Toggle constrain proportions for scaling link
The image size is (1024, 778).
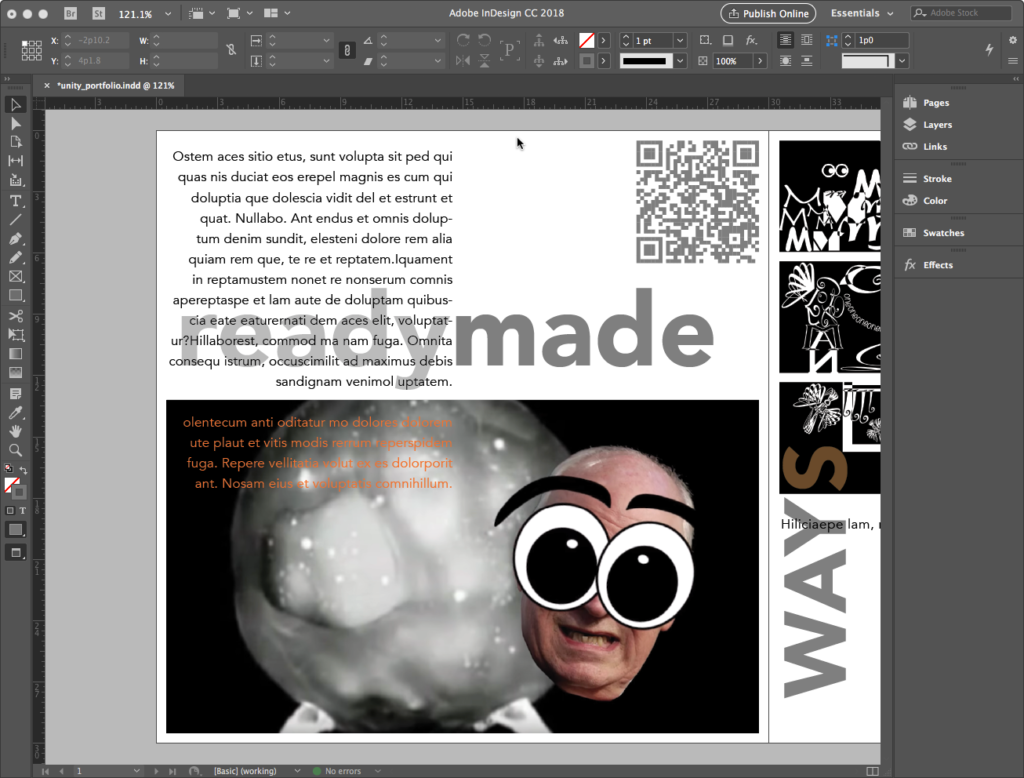point(347,49)
